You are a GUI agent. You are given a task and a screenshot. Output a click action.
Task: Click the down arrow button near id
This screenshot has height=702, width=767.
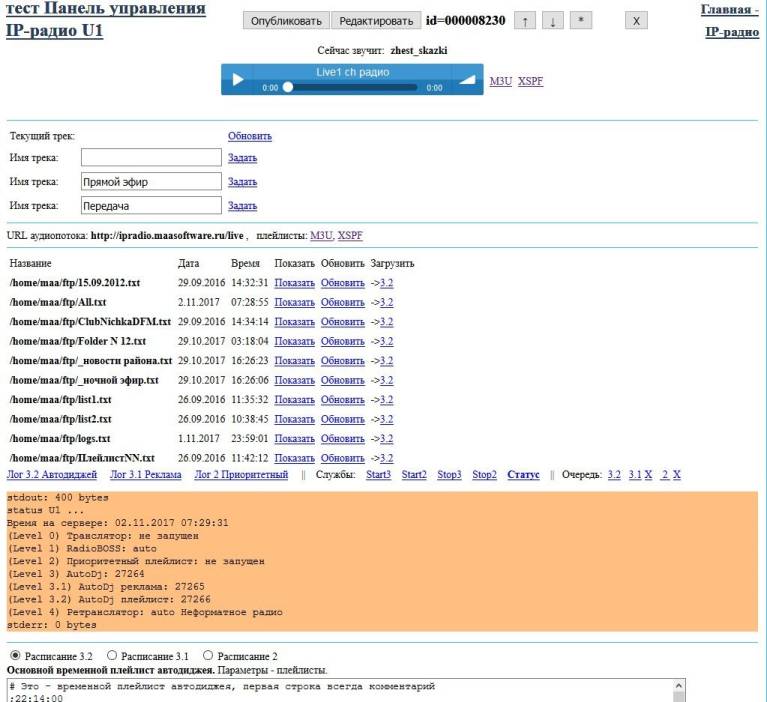pos(553,21)
